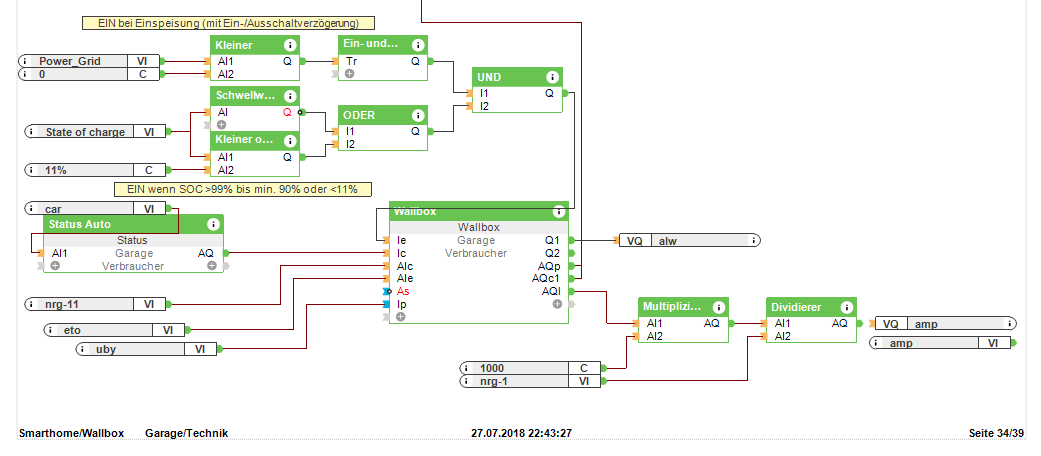Expand plus below Wallbox Ip input
The width and height of the screenshot is (1041, 456).
point(400,317)
